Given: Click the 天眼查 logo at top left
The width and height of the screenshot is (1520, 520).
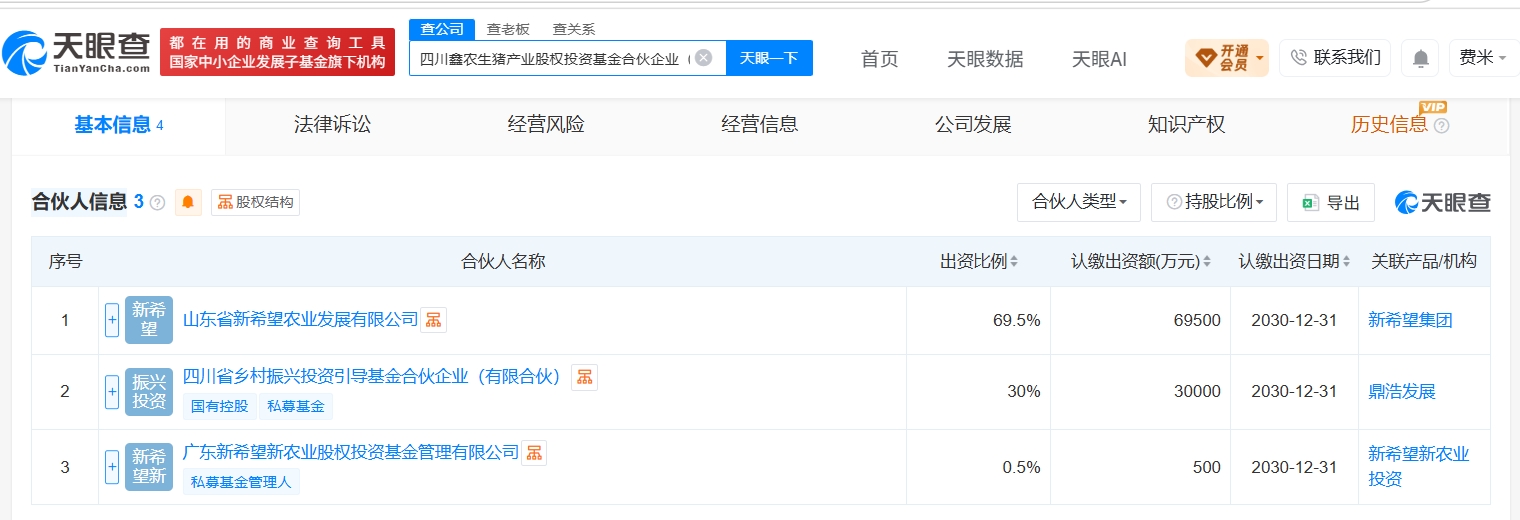Looking at the screenshot, I should tap(77, 52).
